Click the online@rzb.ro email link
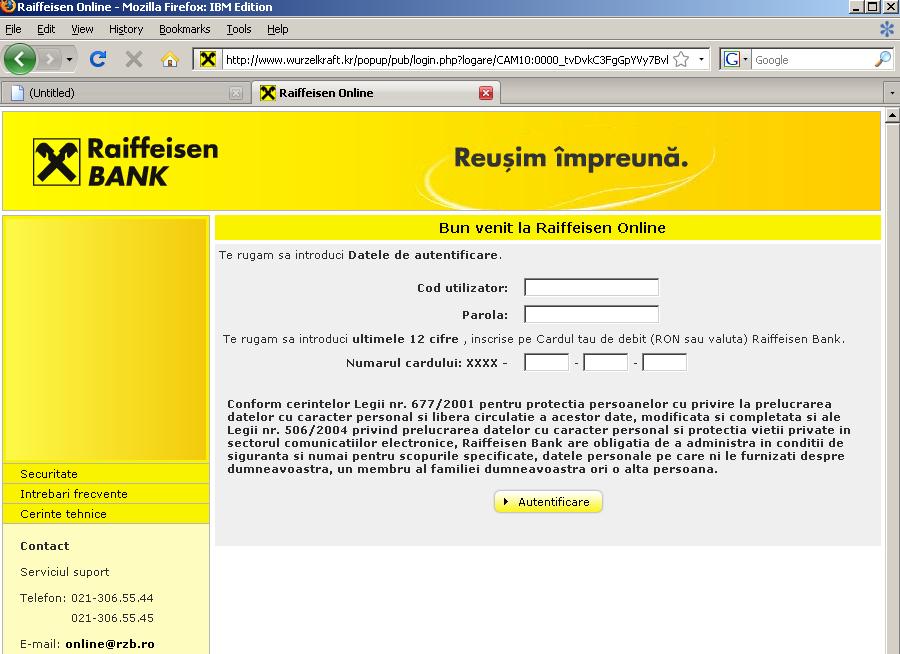This screenshot has height=654, width=900. point(110,644)
